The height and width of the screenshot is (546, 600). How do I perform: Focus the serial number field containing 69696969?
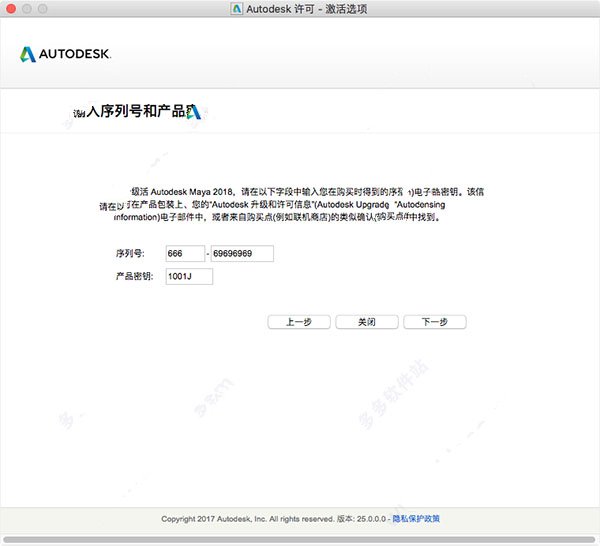242,253
